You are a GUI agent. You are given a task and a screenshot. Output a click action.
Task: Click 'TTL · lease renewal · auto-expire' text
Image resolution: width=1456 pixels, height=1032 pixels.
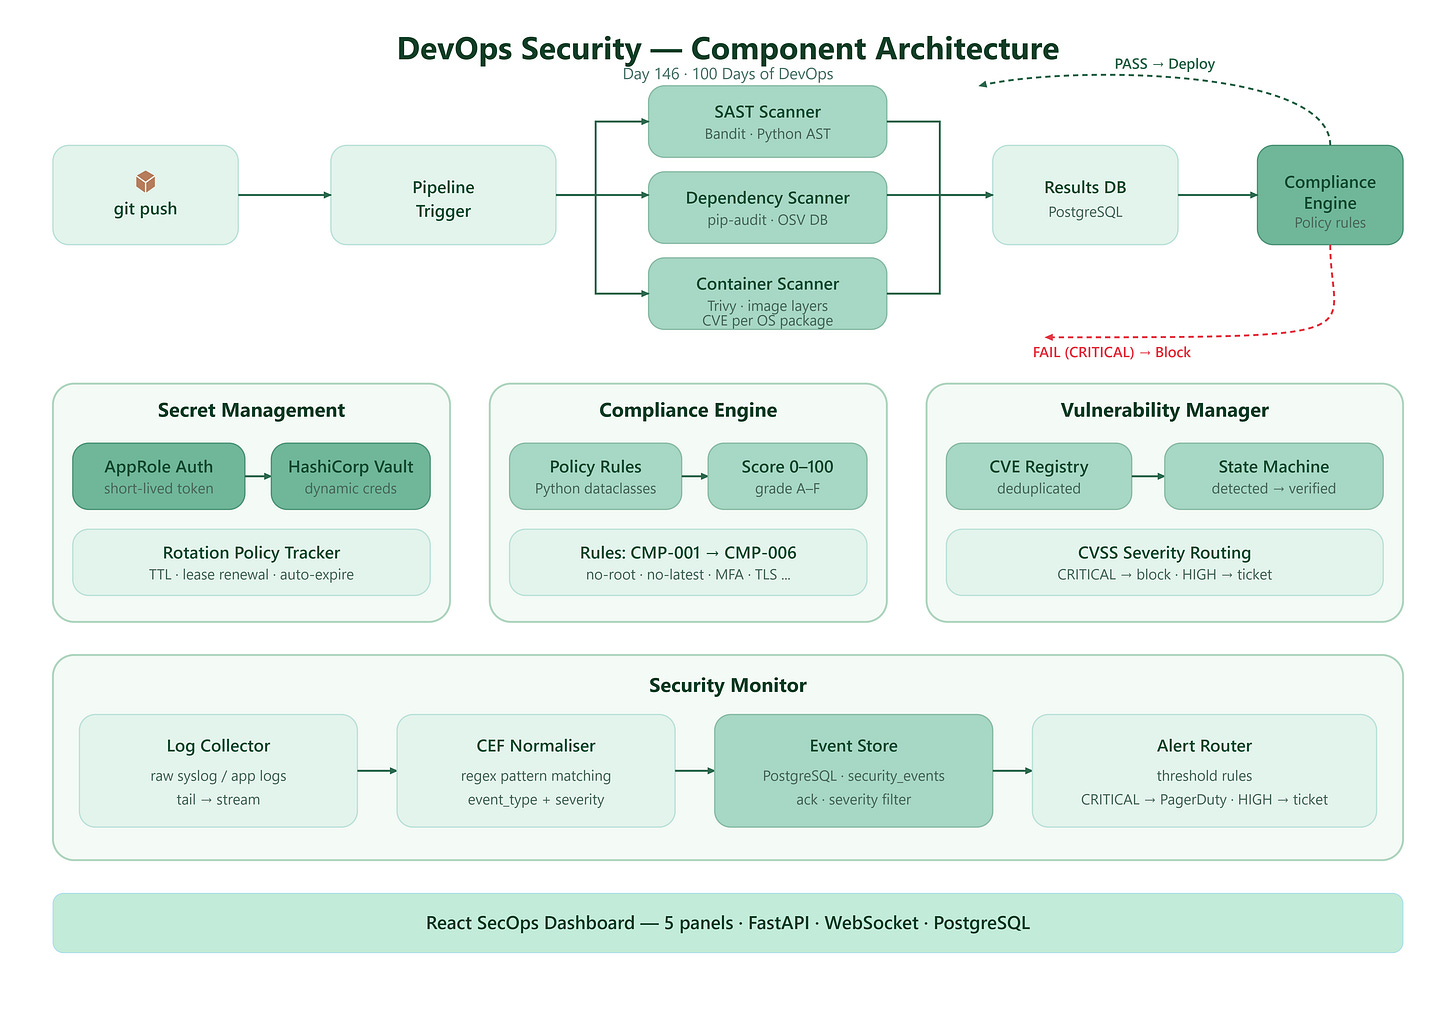coord(251,575)
